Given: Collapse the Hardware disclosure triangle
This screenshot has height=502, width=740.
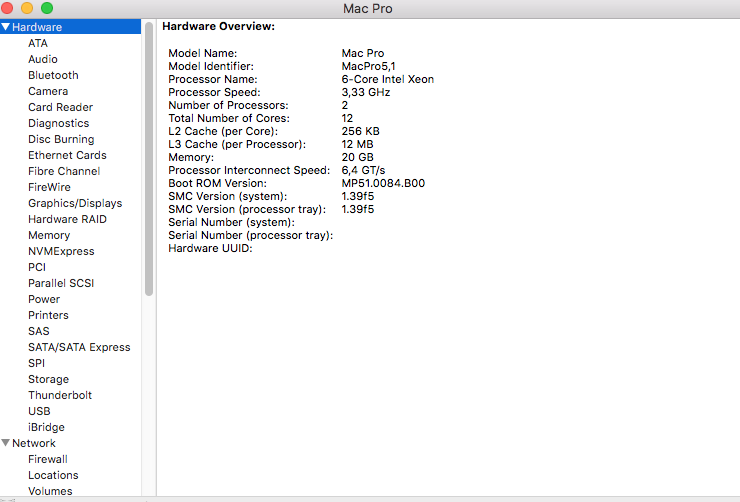Looking at the screenshot, I should click(6, 27).
